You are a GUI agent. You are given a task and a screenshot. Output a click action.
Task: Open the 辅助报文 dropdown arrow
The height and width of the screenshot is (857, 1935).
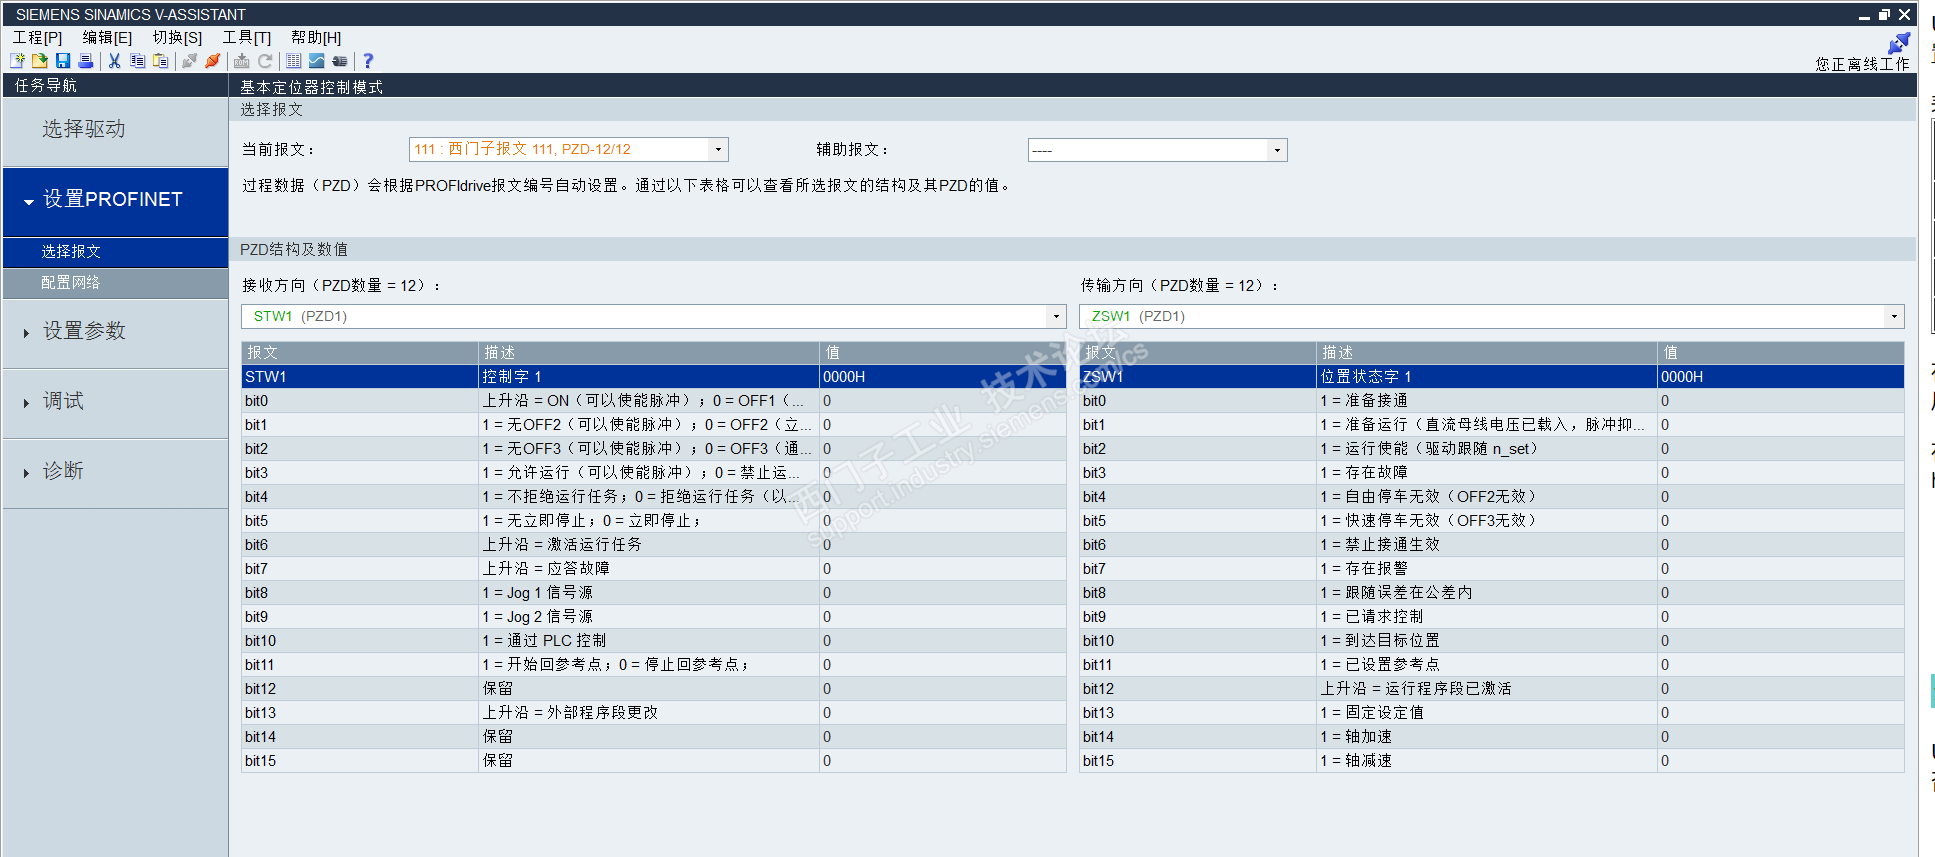click(1276, 150)
